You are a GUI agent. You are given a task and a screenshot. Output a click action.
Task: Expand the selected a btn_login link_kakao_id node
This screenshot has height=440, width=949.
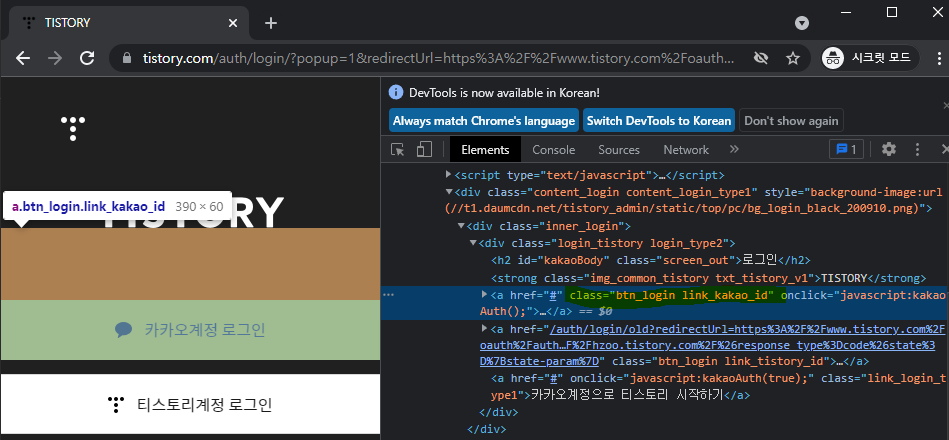484,294
